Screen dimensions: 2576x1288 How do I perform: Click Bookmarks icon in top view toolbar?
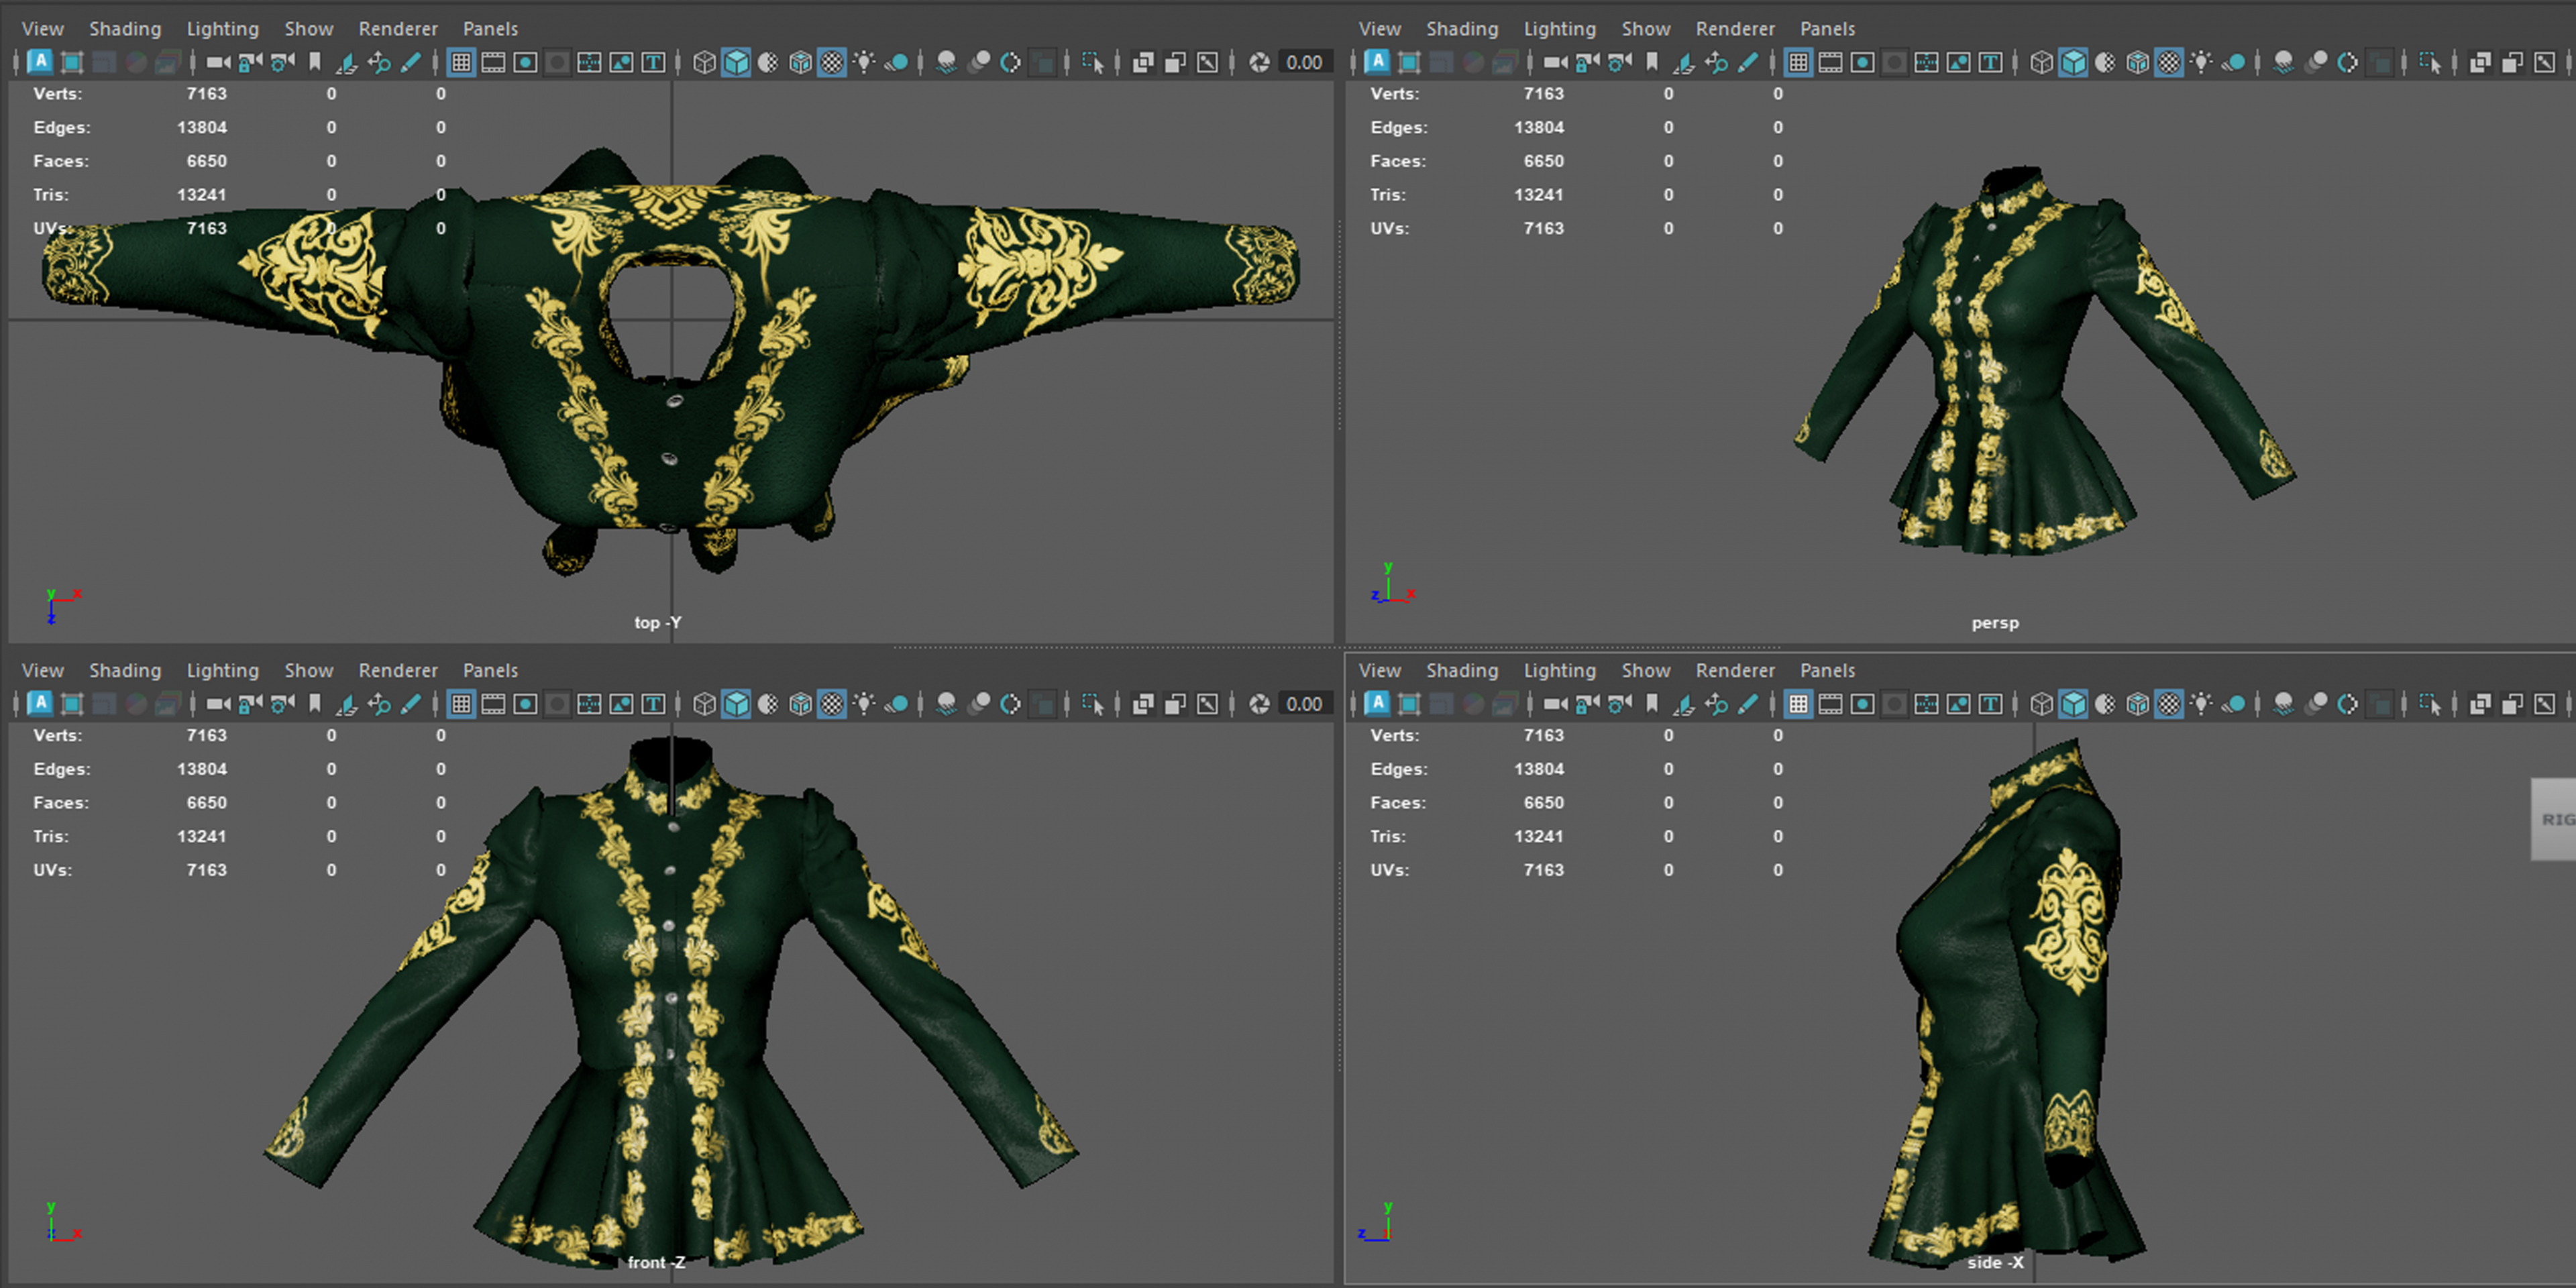point(315,62)
